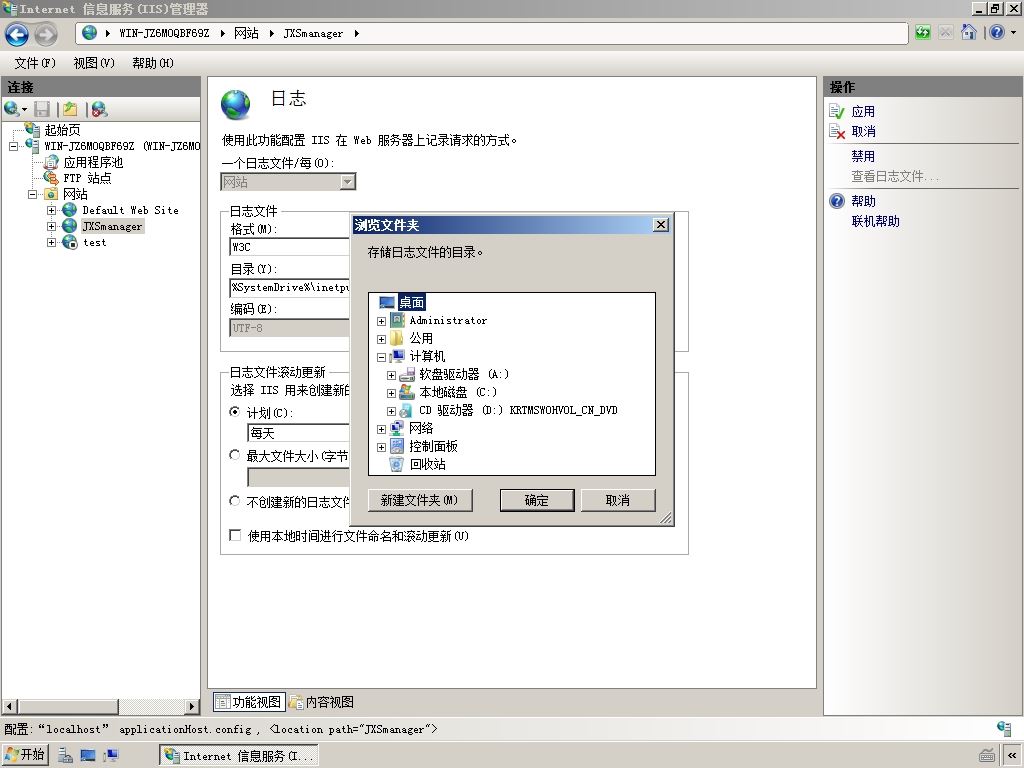Select the 公用 folder in the dialog
The width and height of the screenshot is (1024, 768).
pos(421,338)
